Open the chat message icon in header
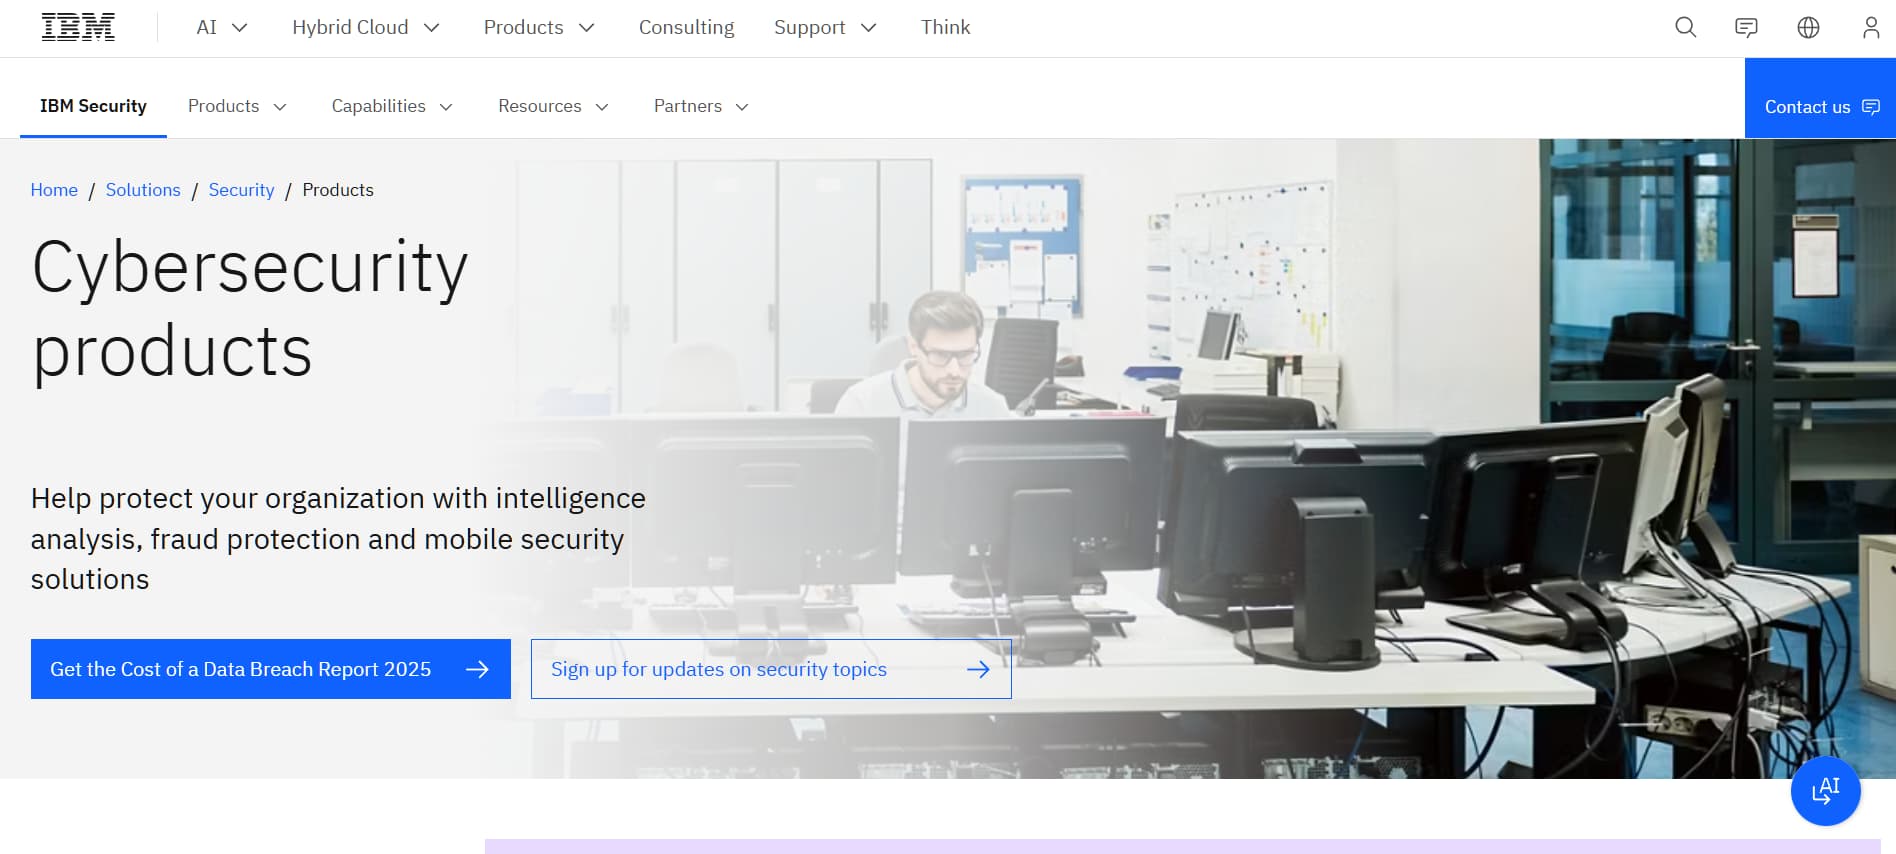Viewport: 1896px width, 854px height. [x=1746, y=27]
